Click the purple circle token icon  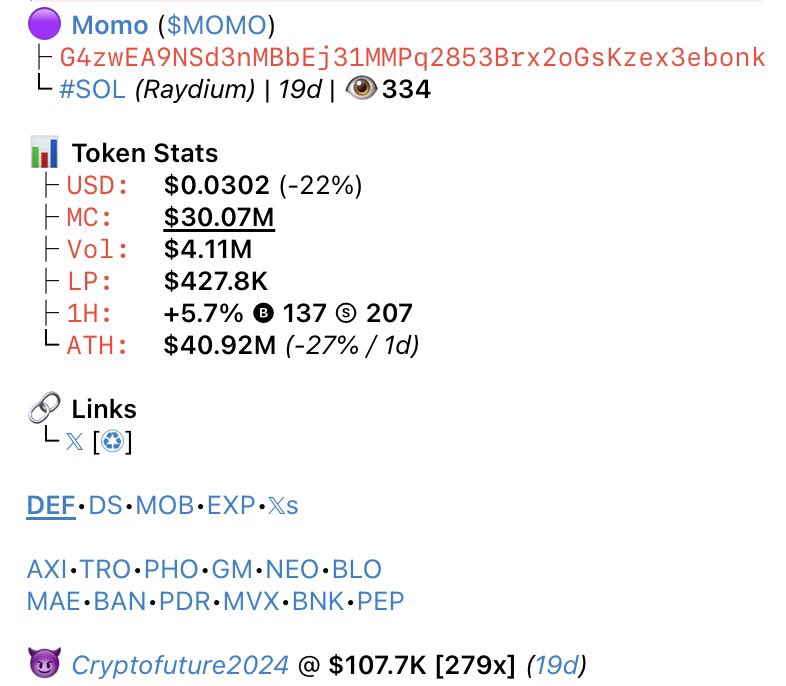44,24
